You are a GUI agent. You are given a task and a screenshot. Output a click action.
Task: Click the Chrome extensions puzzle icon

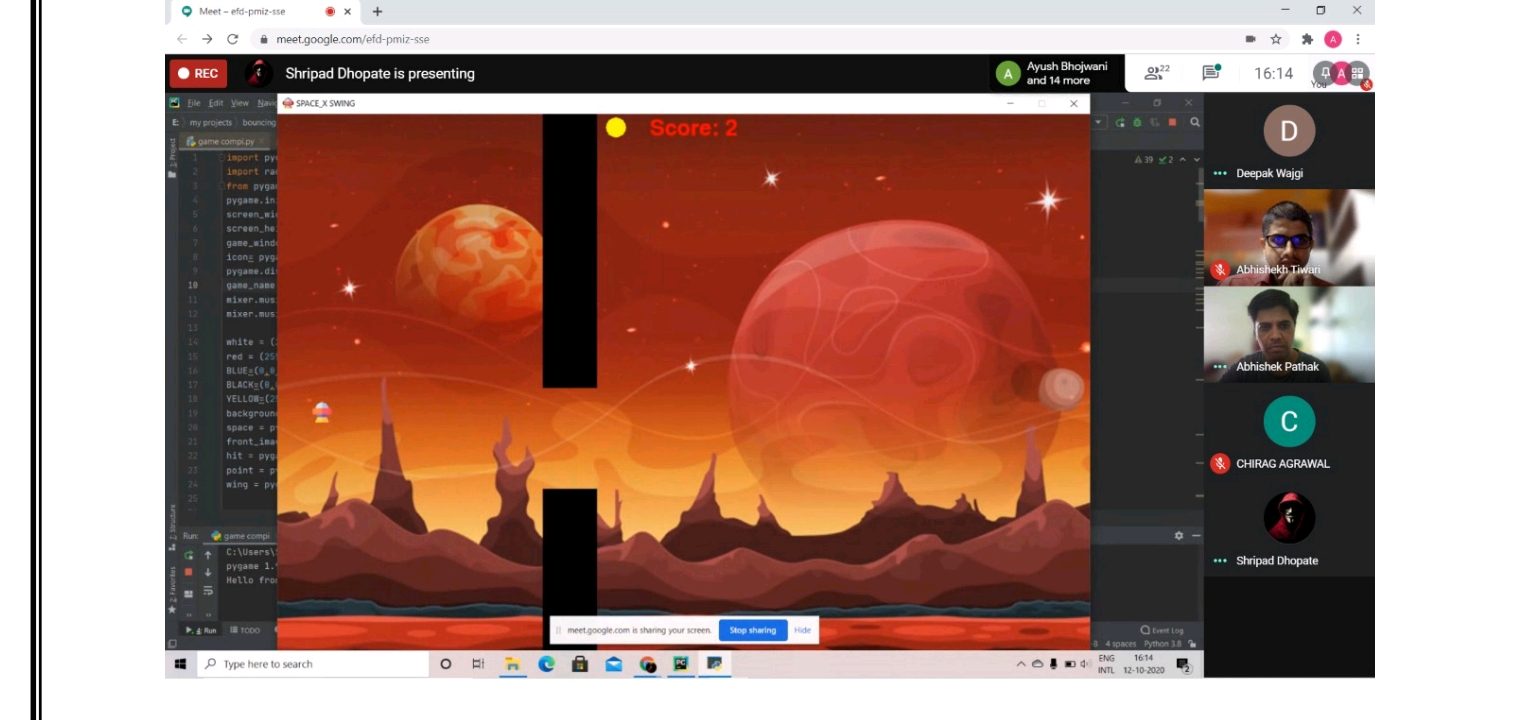(x=1306, y=39)
